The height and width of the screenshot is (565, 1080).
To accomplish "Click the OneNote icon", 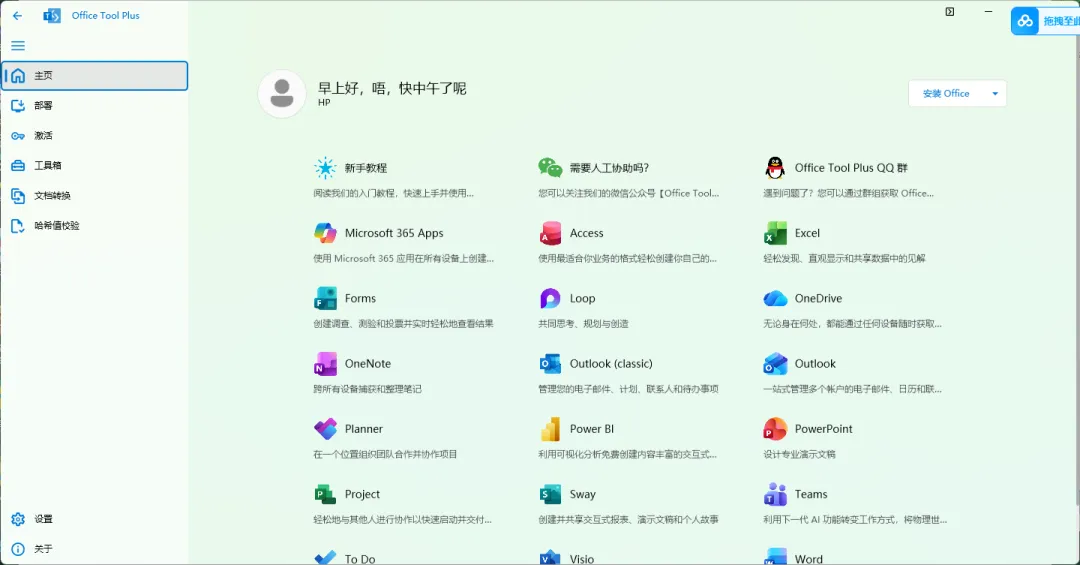I will coord(325,364).
